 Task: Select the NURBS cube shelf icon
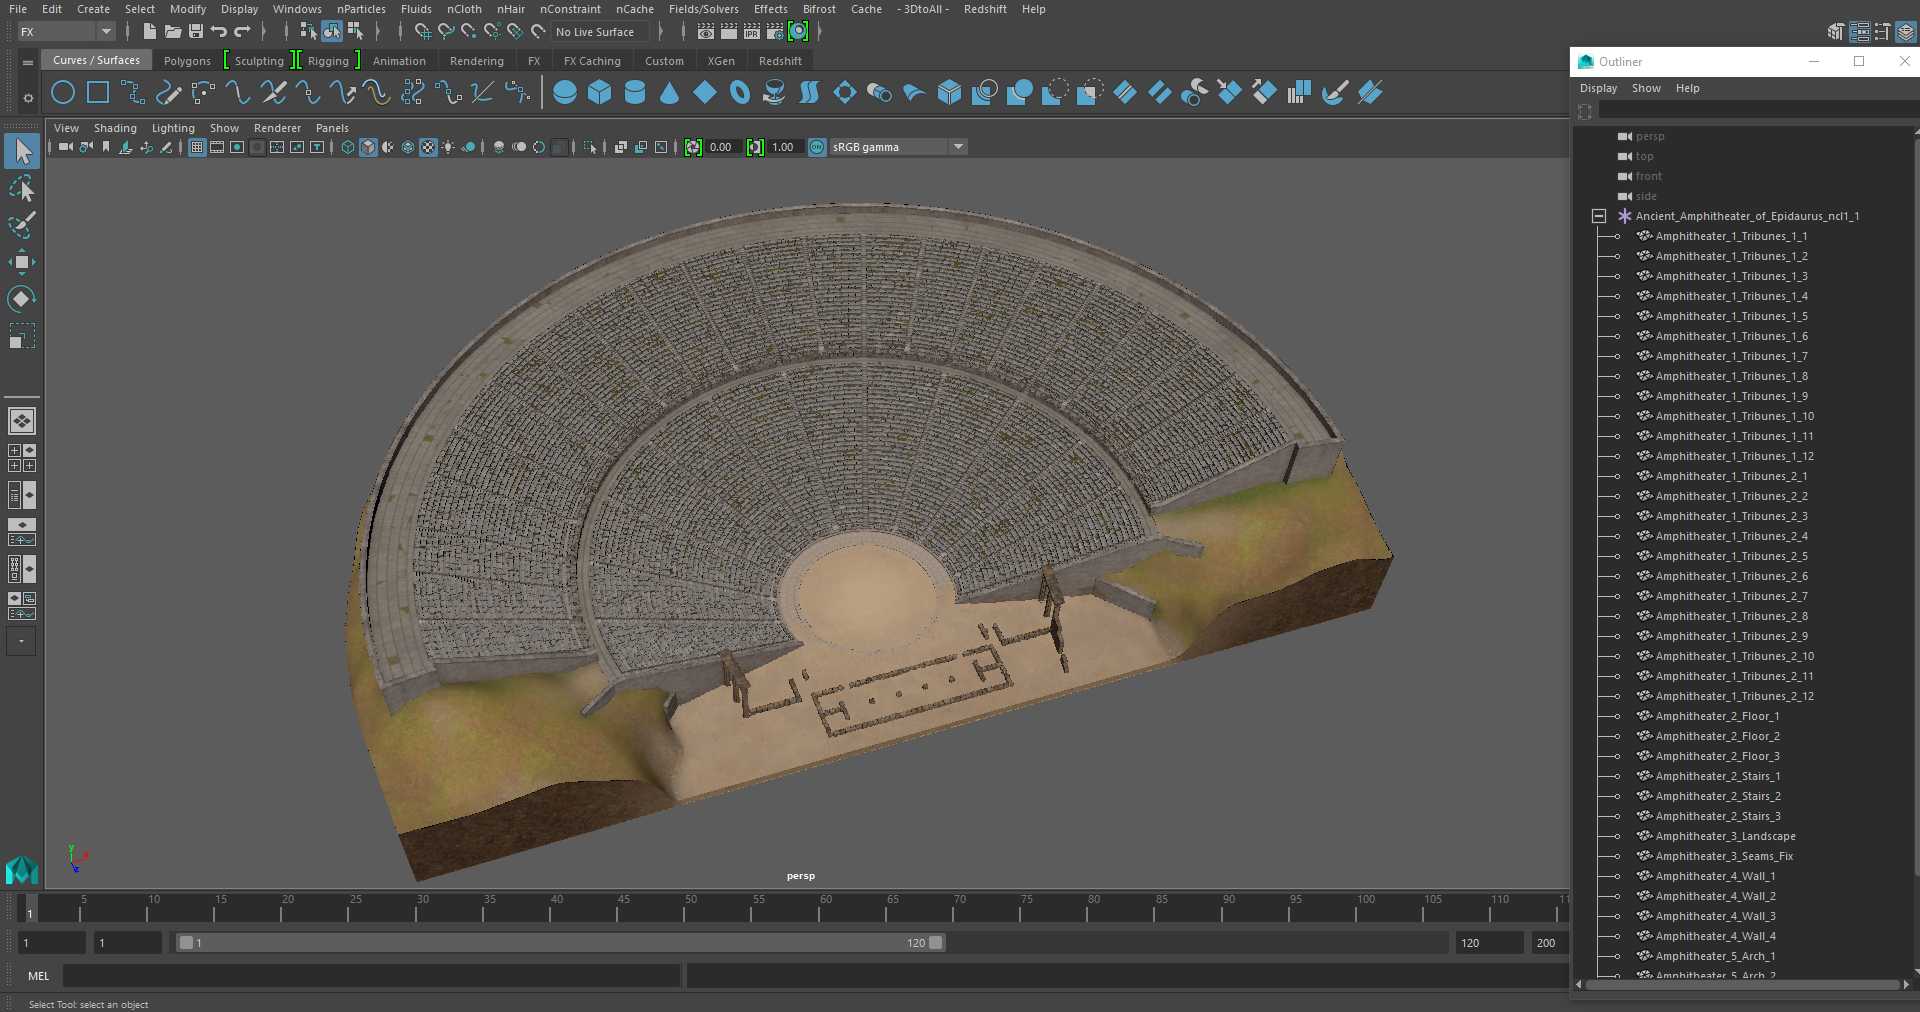pos(600,93)
